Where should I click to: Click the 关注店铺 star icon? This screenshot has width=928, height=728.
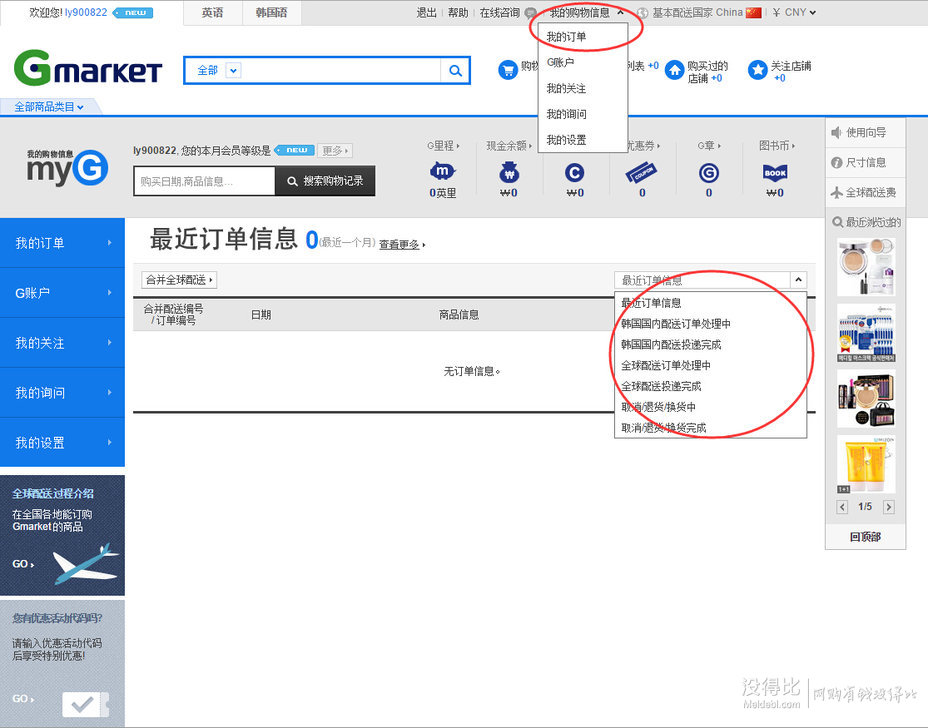(758, 70)
